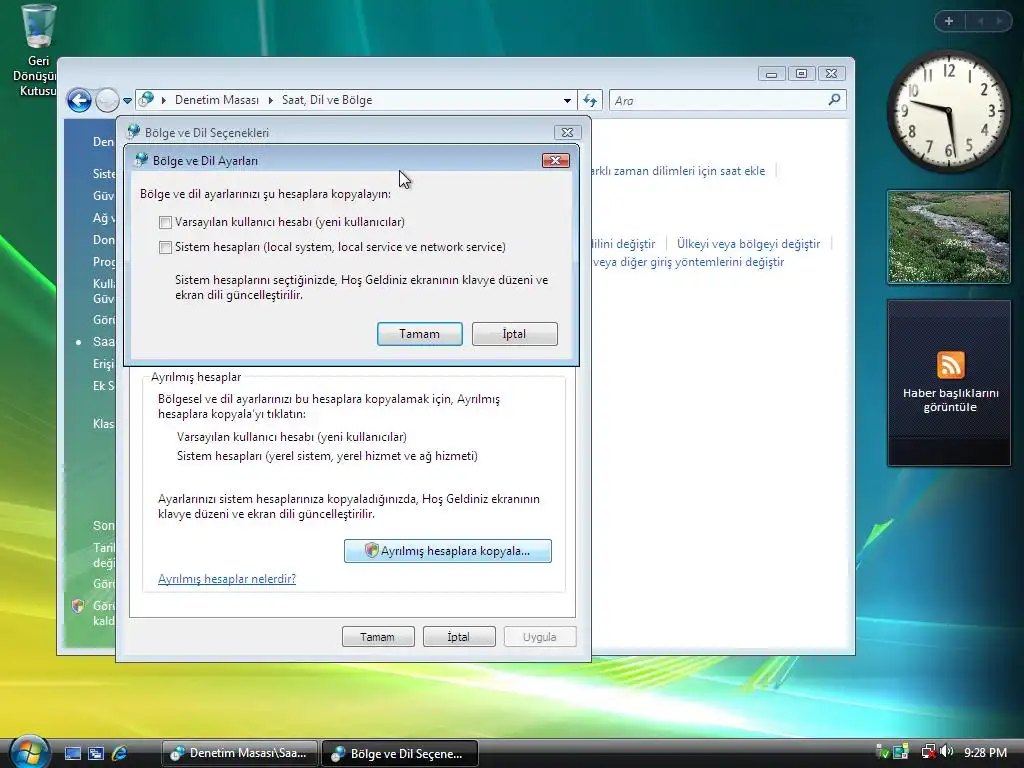Enable Sistem hesapları checkbox
Screen dimensions: 1024x768
pos(165,248)
